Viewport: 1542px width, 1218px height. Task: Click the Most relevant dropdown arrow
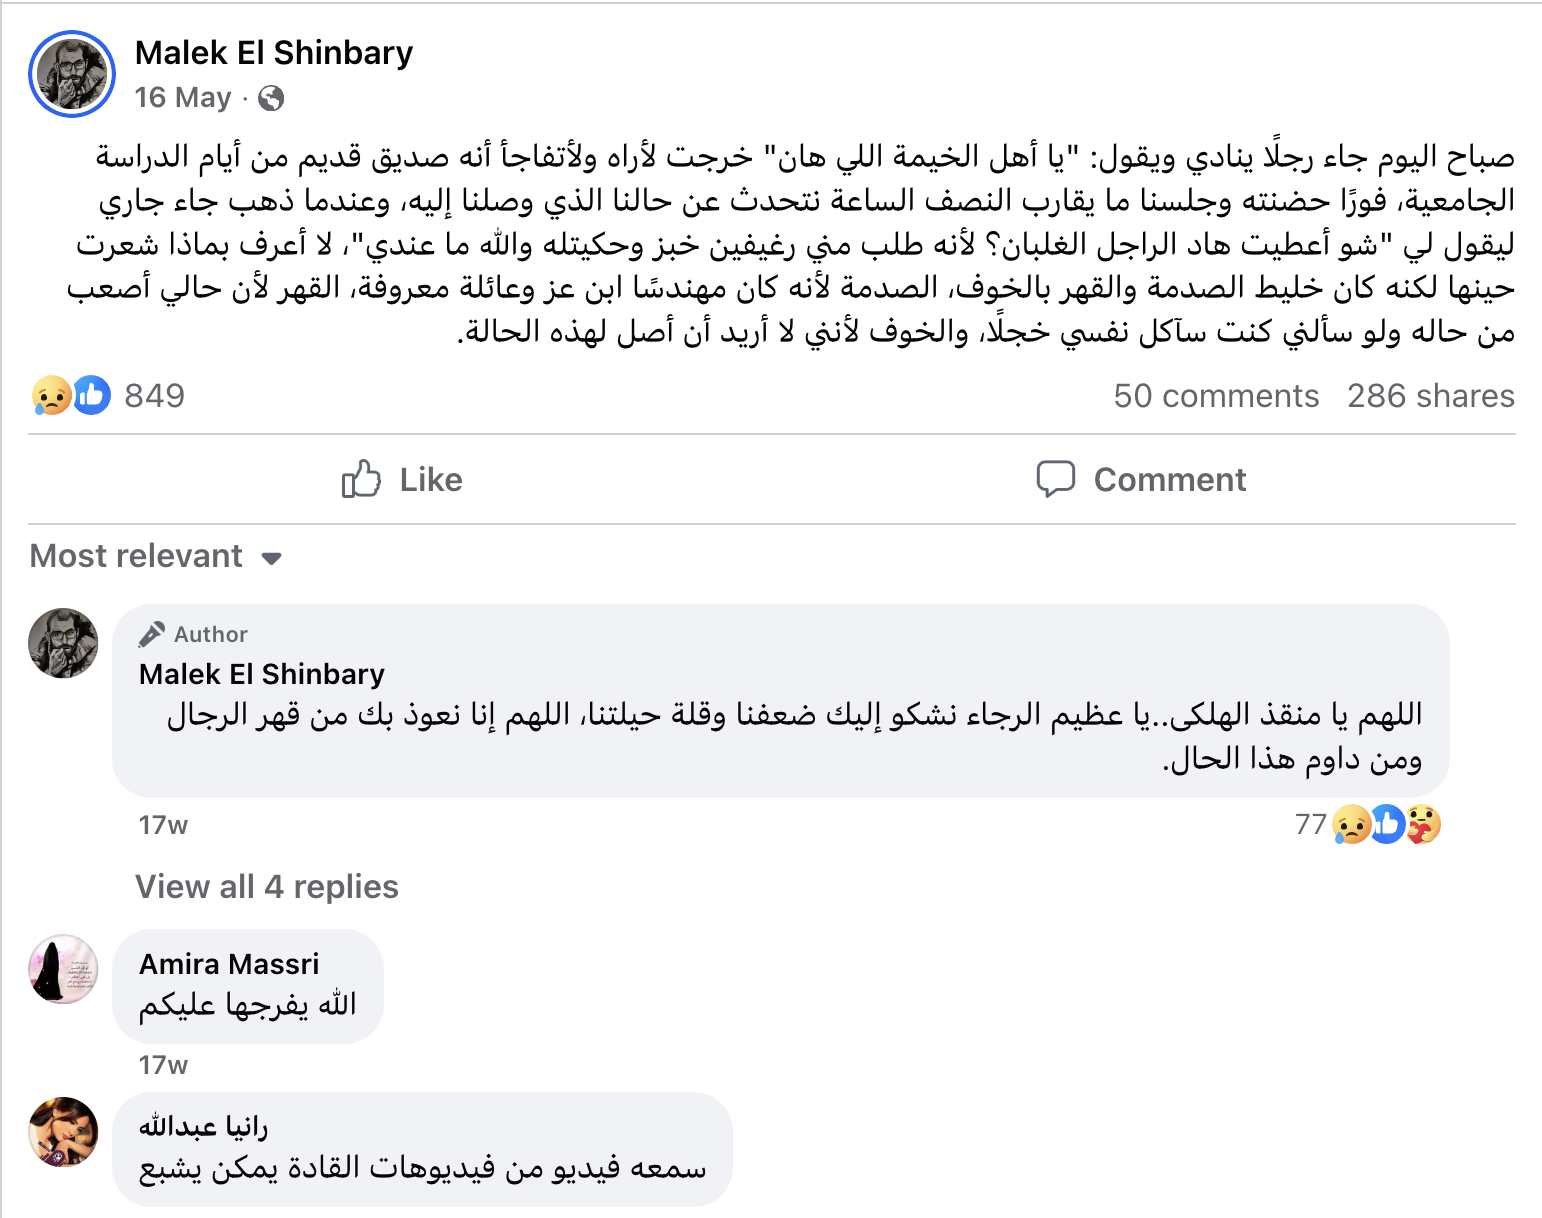click(x=271, y=558)
